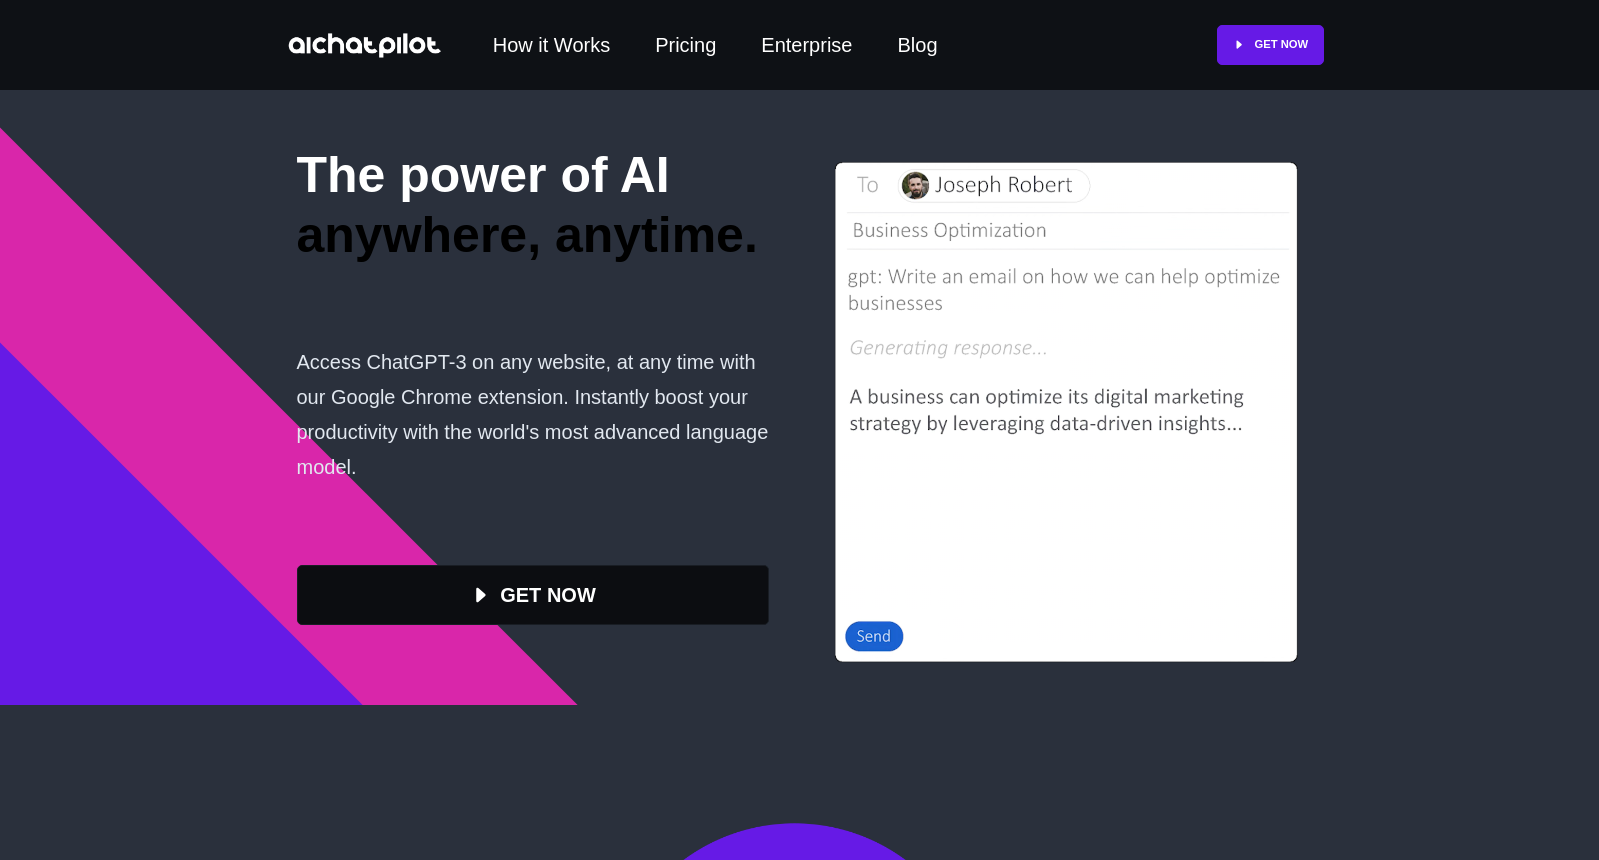1599x860 pixels.
Task: Click the gpt prompt text in email body
Action: 1064,290
